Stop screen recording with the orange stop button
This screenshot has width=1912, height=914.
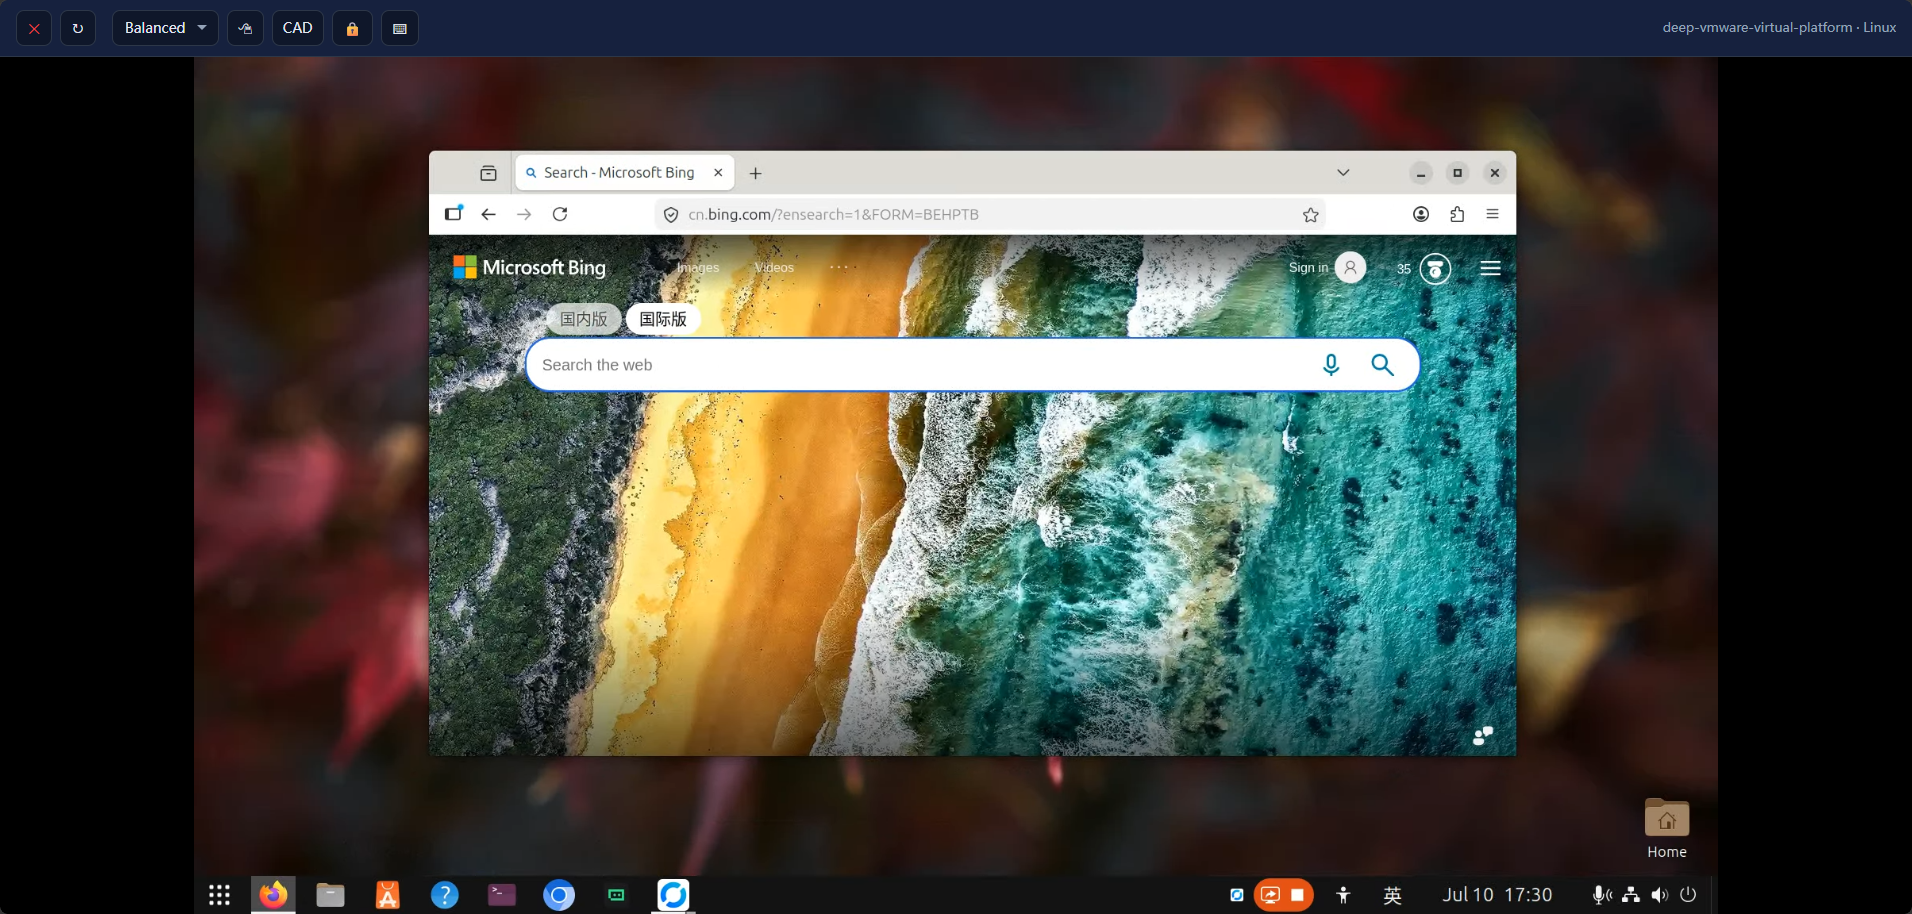click(1297, 895)
